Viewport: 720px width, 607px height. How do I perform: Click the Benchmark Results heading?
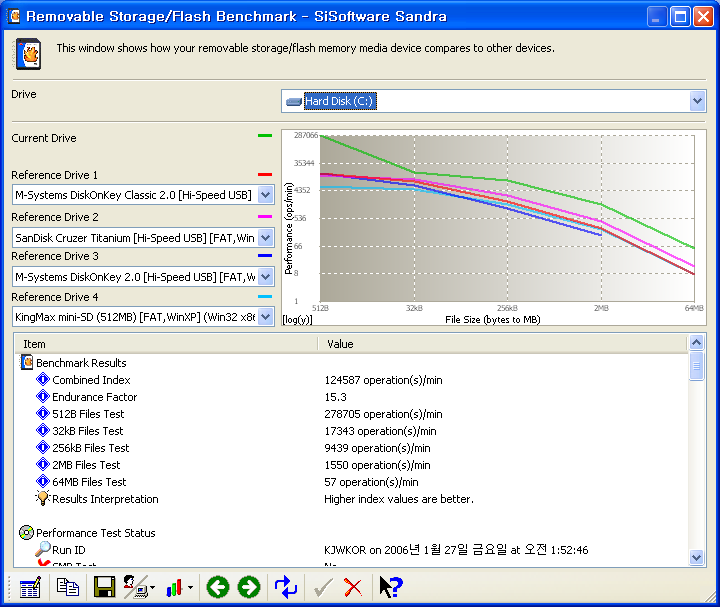81,363
